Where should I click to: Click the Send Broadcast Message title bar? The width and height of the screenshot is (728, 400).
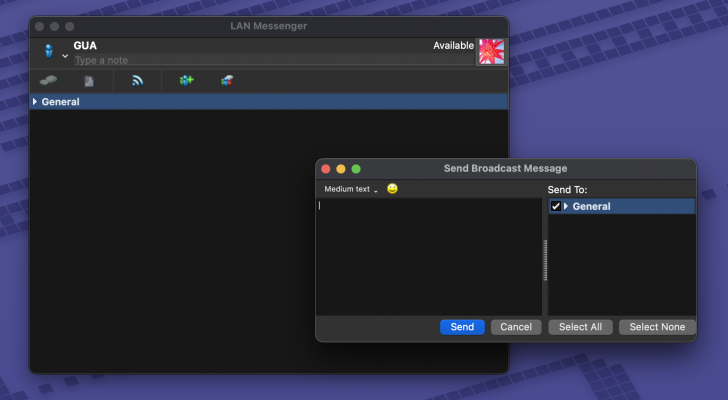pos(505,168)
